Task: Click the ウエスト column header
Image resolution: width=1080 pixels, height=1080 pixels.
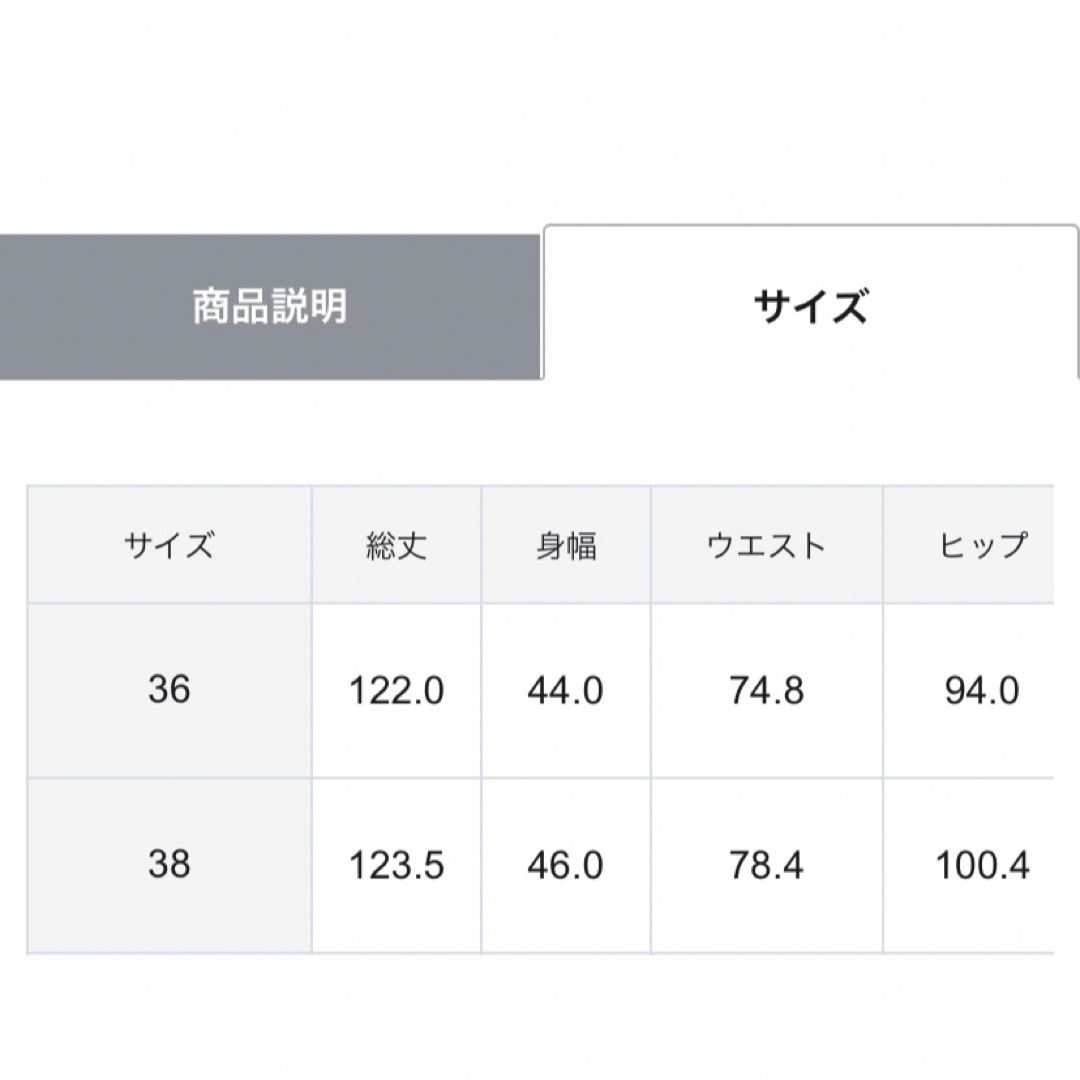Action: [767, 545]
